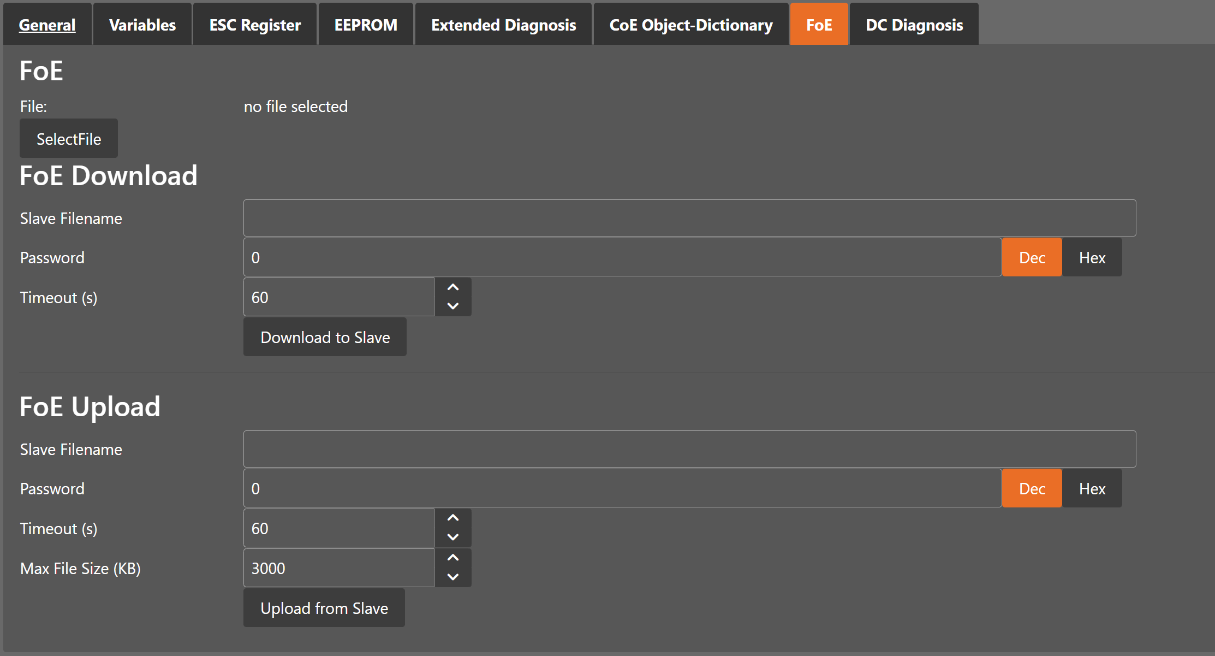Decrease the FoE Download timeout value
1215x656 pixels.
coord(453,306)
